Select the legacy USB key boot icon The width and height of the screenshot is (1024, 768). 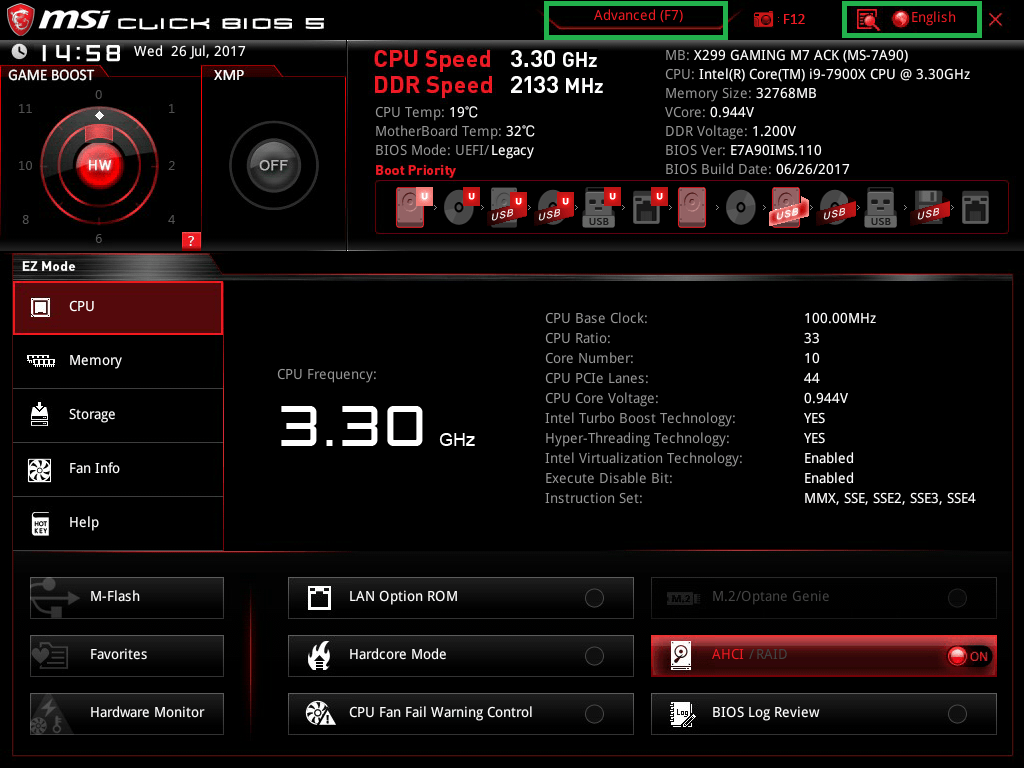point(880,208)
